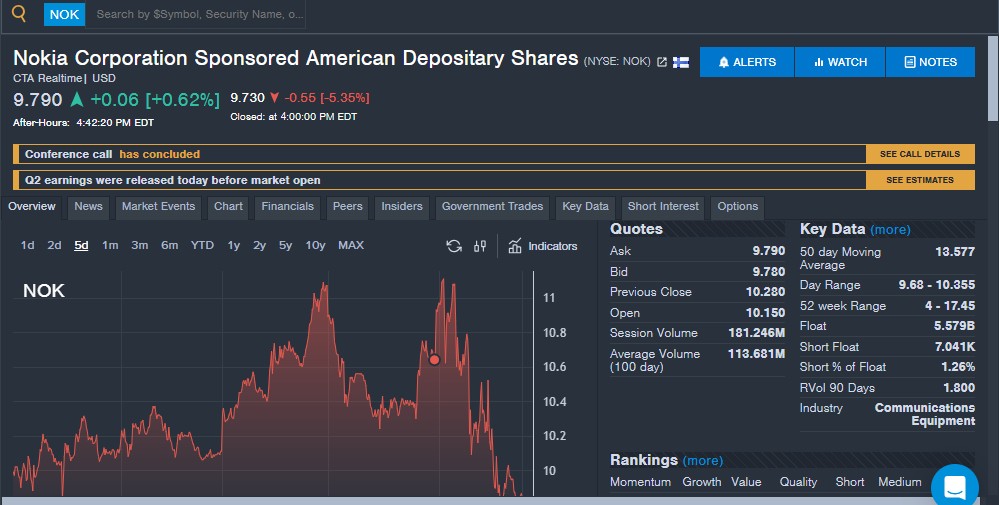The width and height of the screenshot is (999, 505).
Task: Select the YTD chart range
Action: click(x=202, y=245)
